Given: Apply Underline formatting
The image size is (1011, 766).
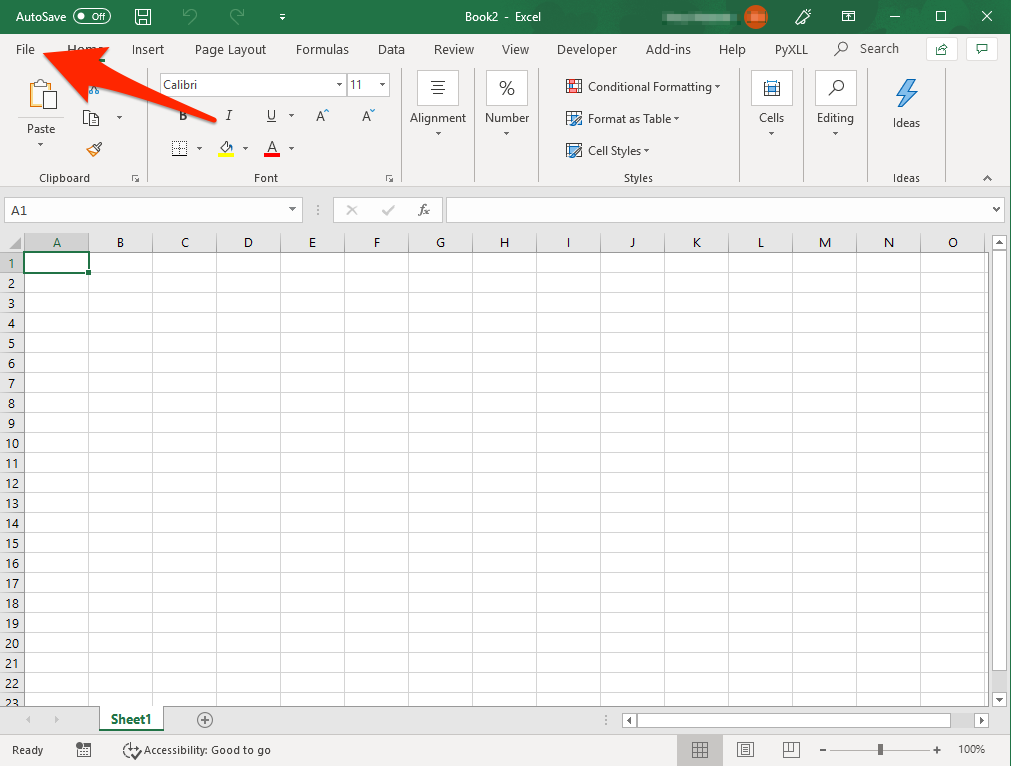Looking at the screenshot, I should pyautogui.click(x=271, y=116).
